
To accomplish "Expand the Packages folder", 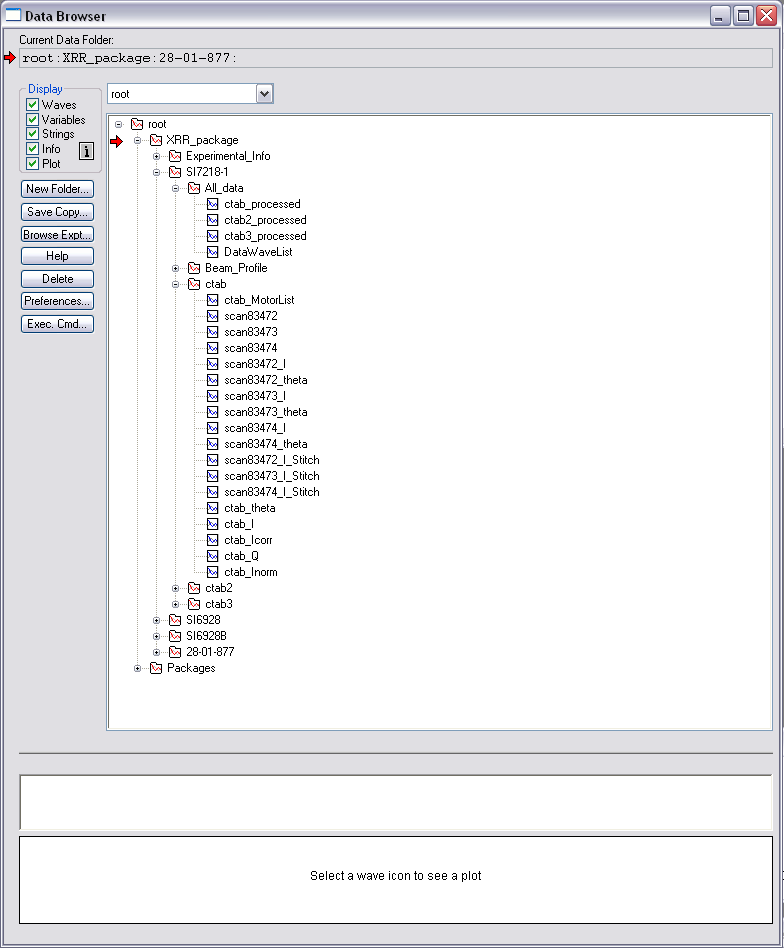I will 138,668.
